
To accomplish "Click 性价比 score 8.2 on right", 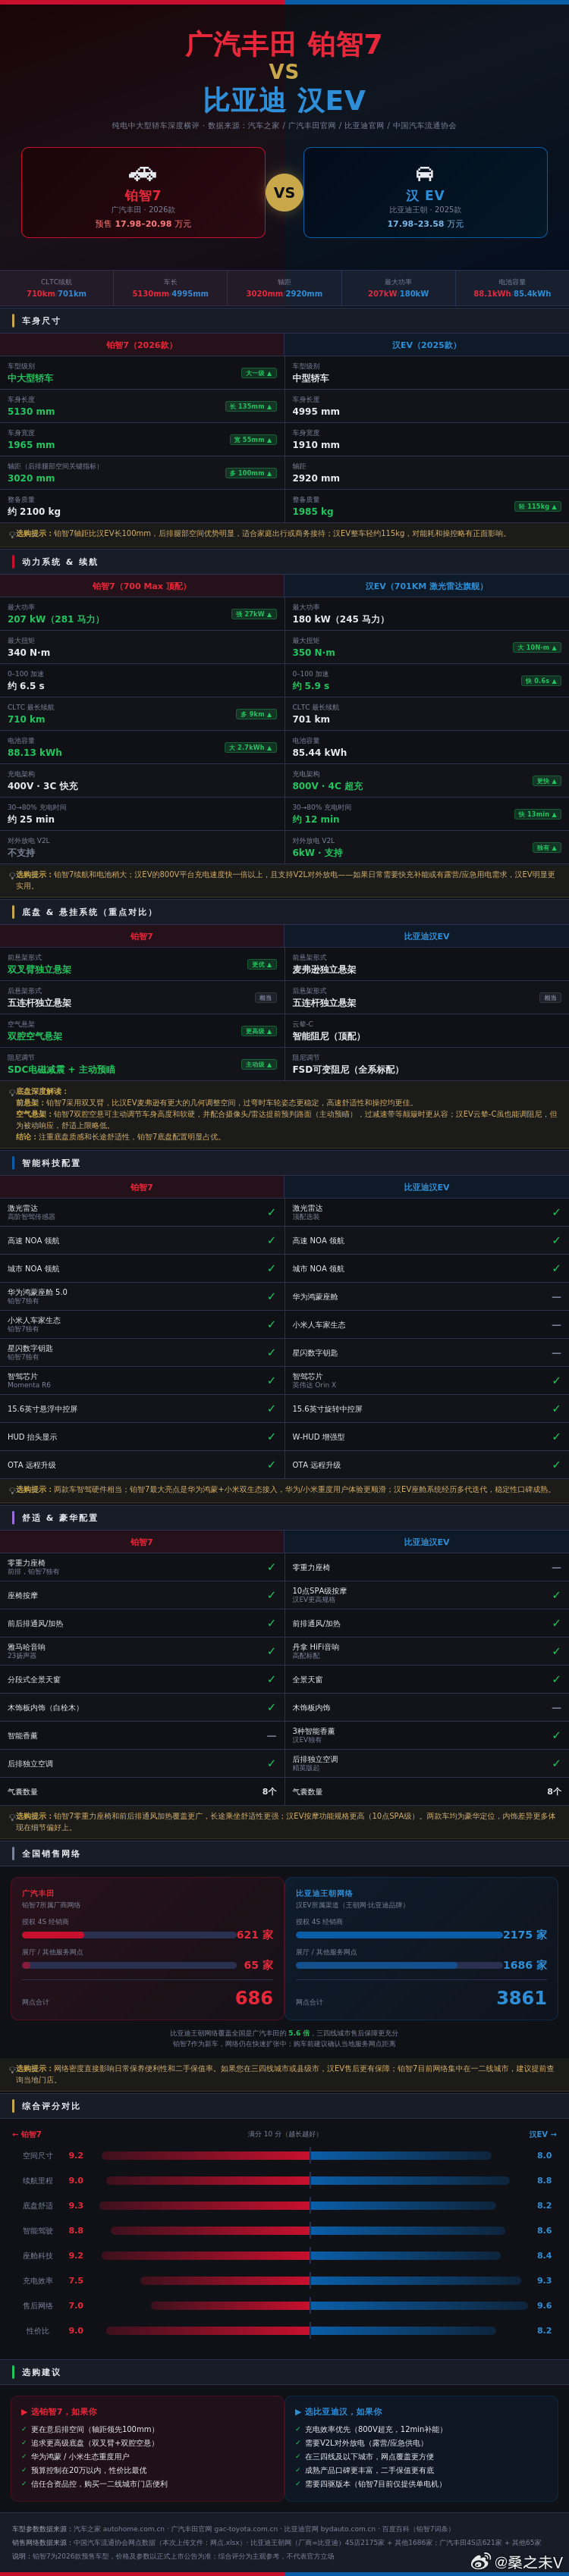I will [544, 2331].
